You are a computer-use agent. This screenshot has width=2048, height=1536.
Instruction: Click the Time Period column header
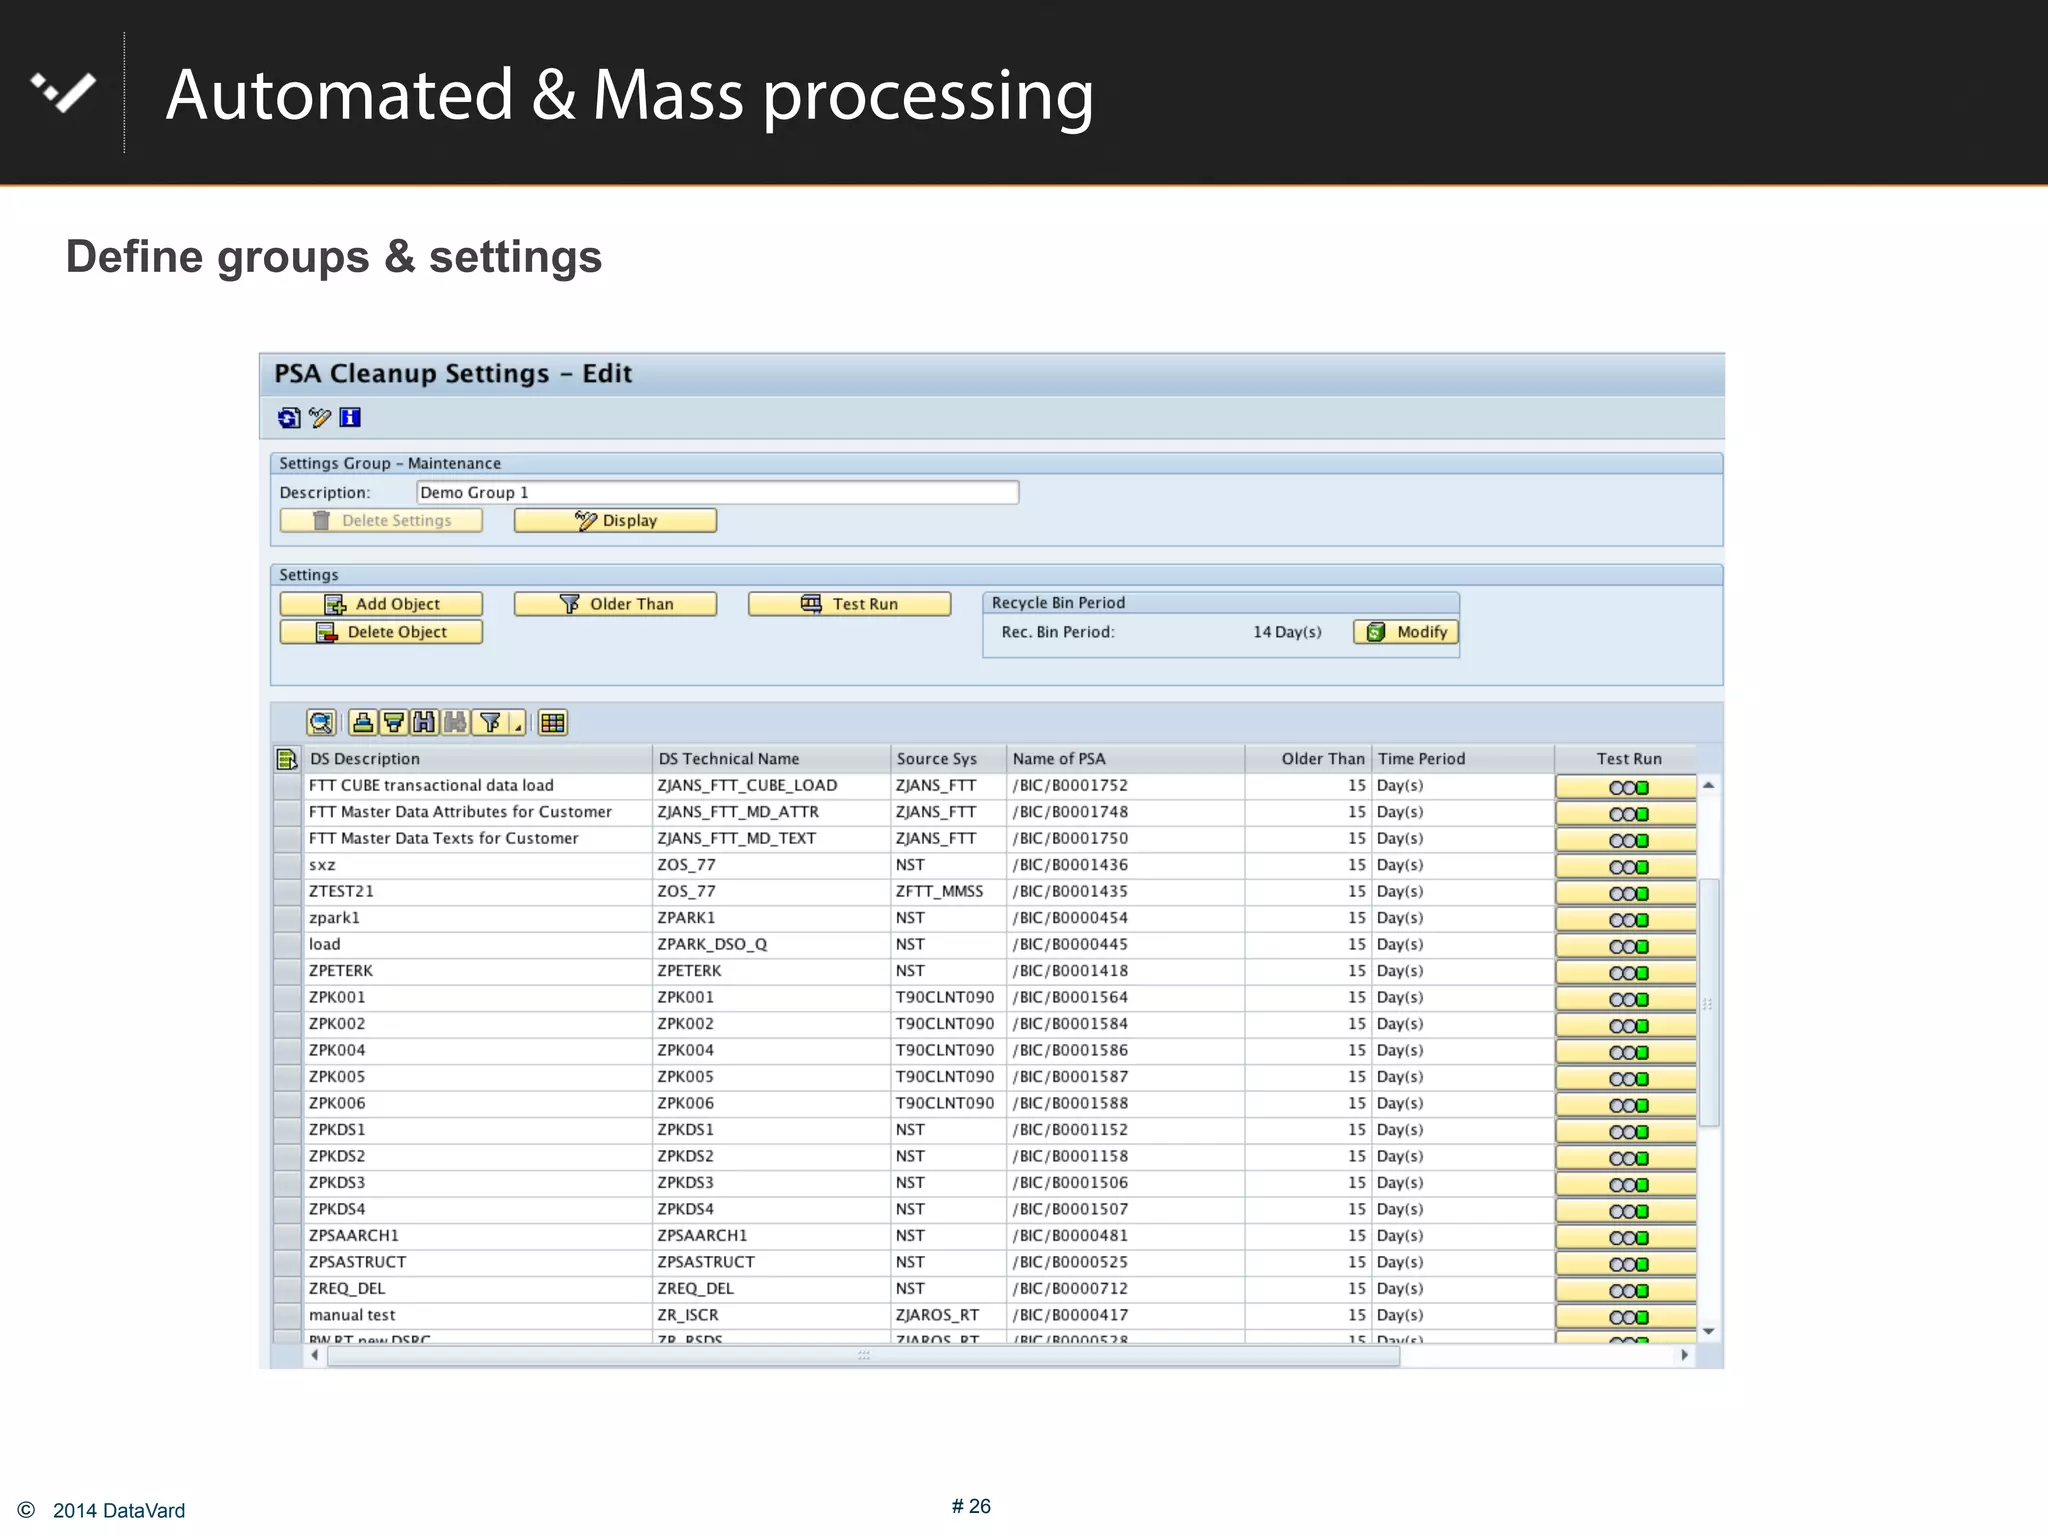(x=1463, y=759)
